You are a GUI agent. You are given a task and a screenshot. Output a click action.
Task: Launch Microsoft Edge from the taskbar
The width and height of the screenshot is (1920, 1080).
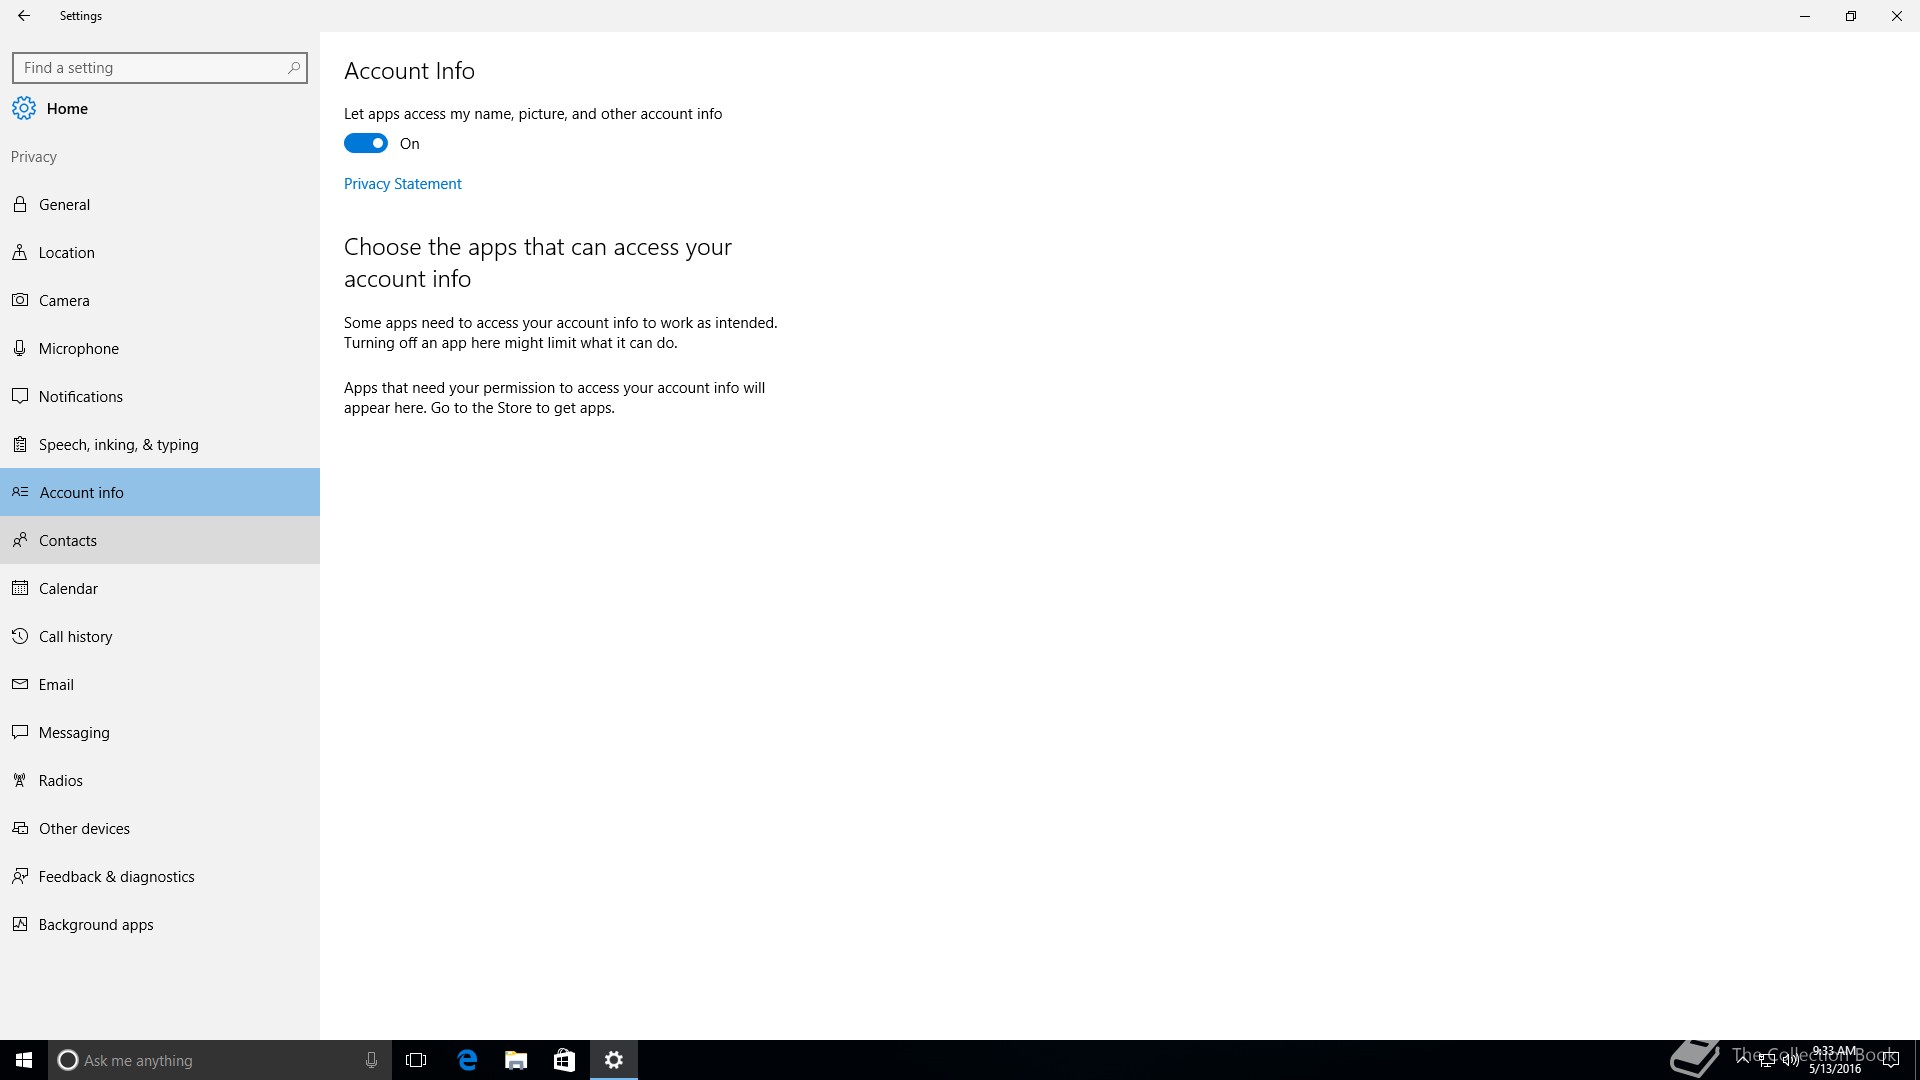(467, 1060)
